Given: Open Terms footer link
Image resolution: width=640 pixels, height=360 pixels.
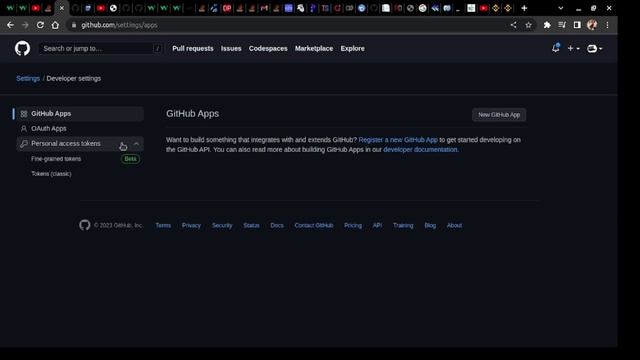Looking at the screenshot, I should [x=163, y=225].
